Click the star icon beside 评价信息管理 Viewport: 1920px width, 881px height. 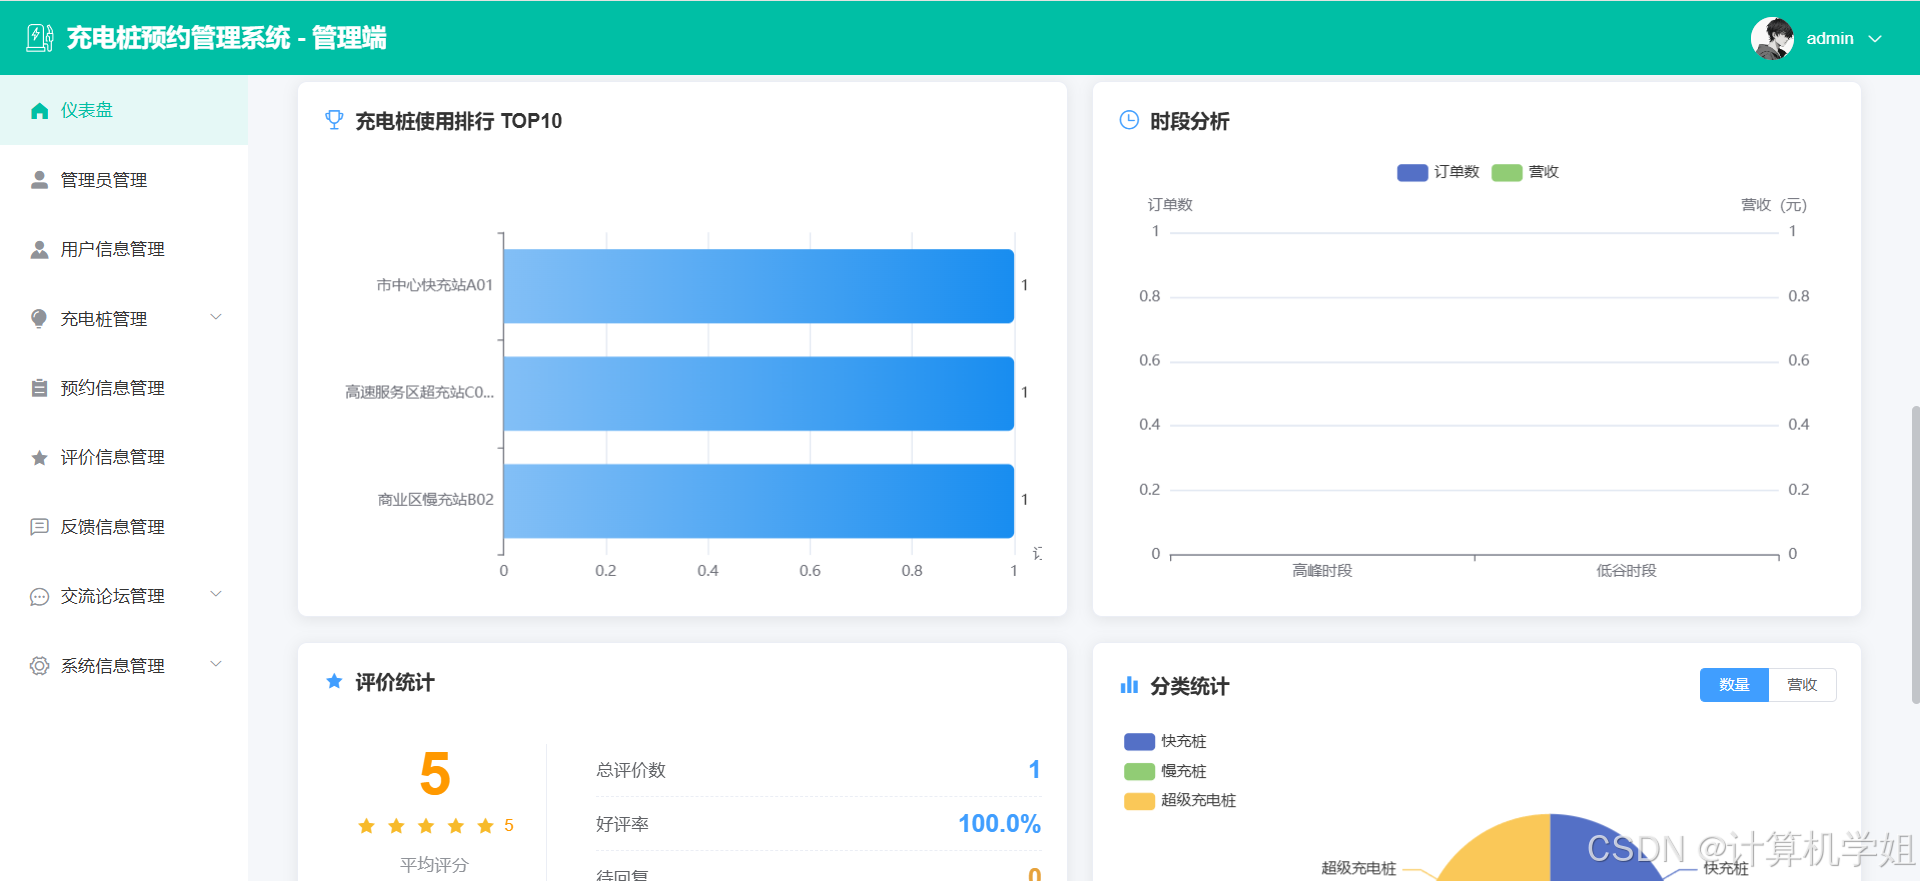40,457
